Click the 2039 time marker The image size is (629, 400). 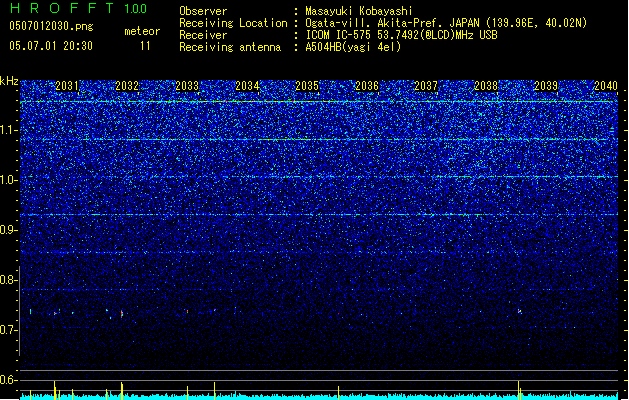point(546,86)
